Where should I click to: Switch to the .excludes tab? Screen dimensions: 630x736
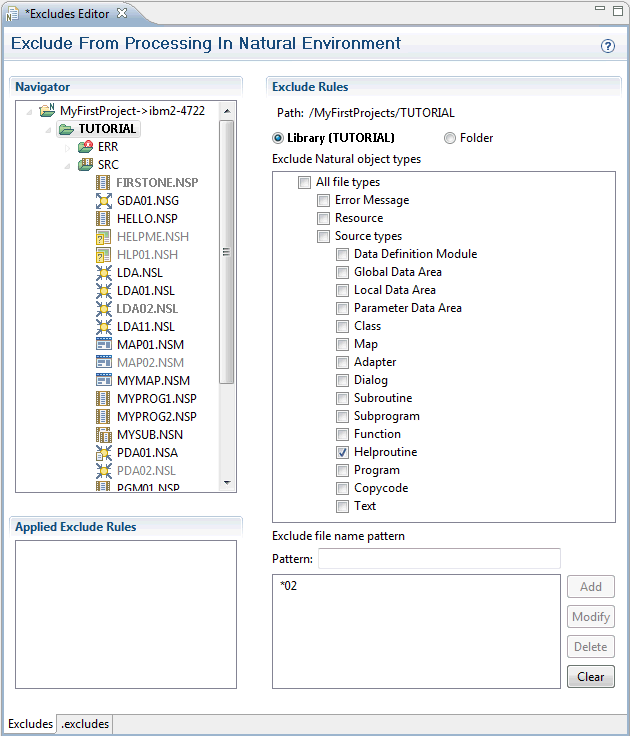[85, 724]
